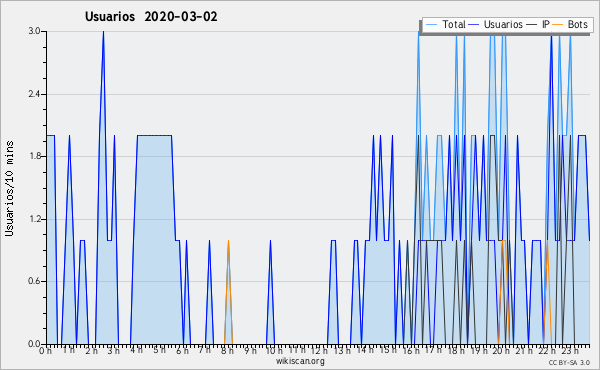Select the 'Bots' legend entry

click(x=577, y=24)
